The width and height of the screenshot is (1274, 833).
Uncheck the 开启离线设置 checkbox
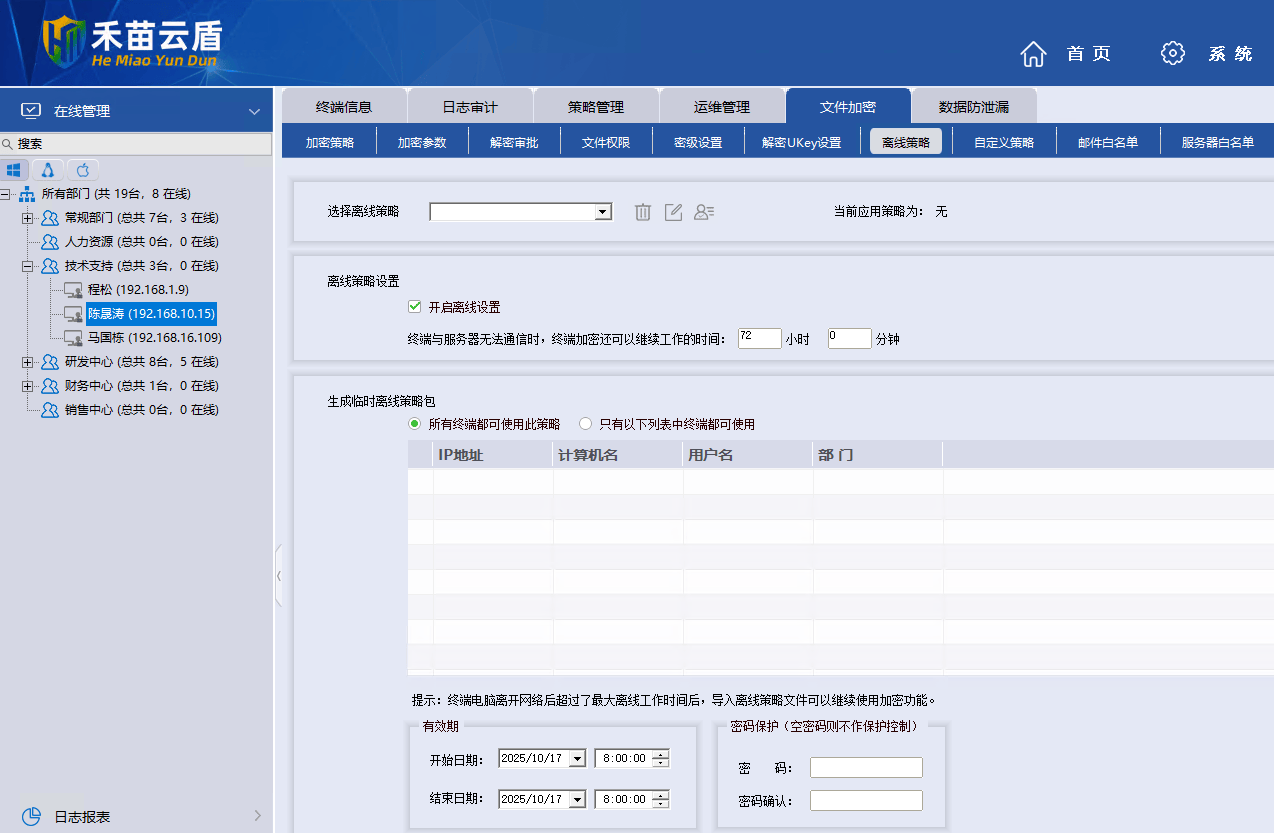(415, 307)
